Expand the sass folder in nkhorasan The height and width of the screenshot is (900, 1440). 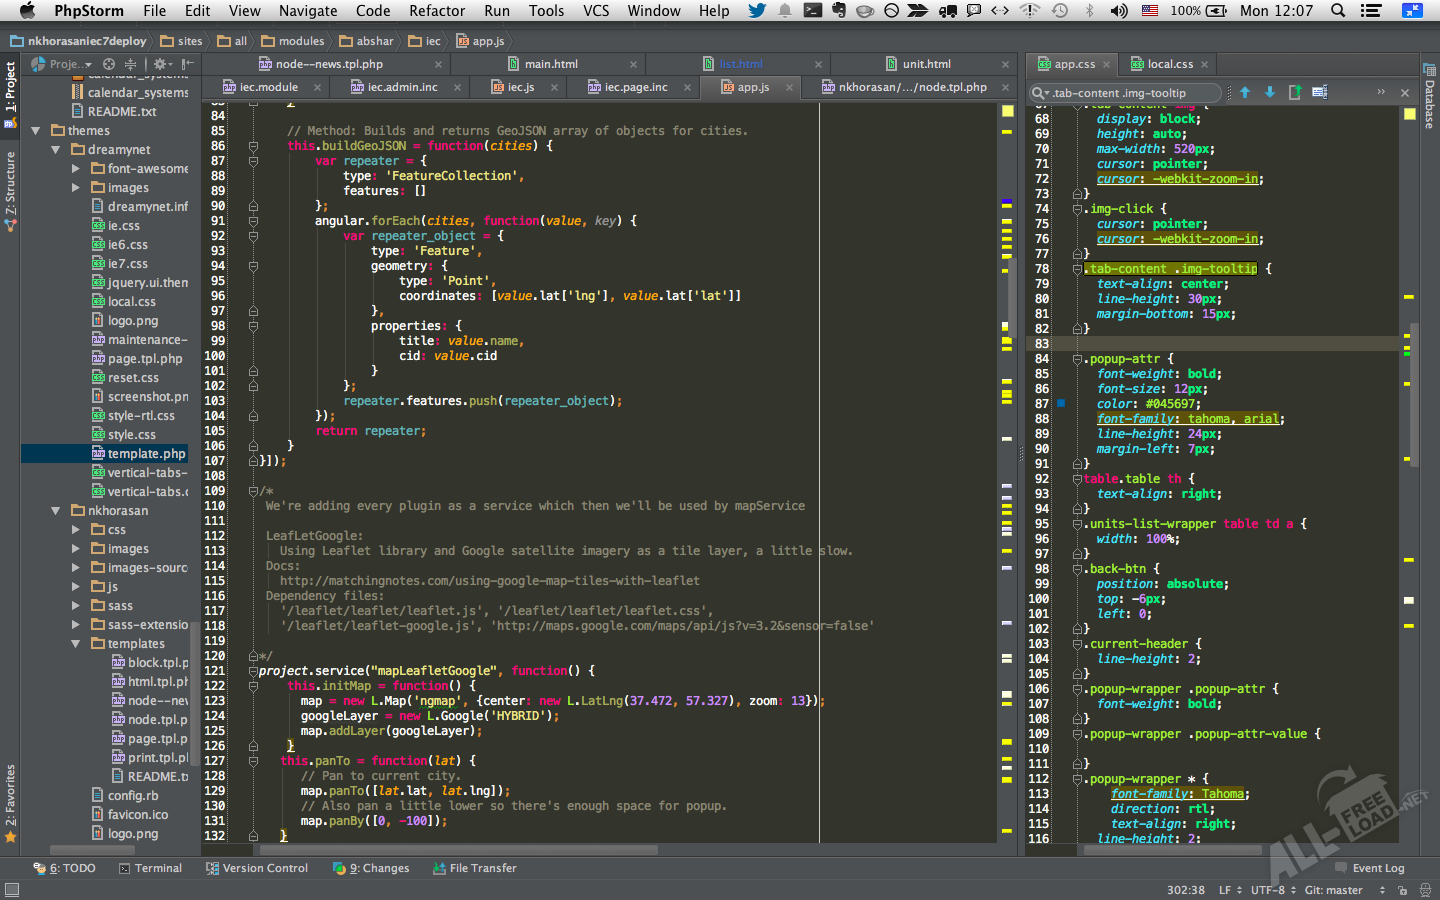[x=76, y=606]
